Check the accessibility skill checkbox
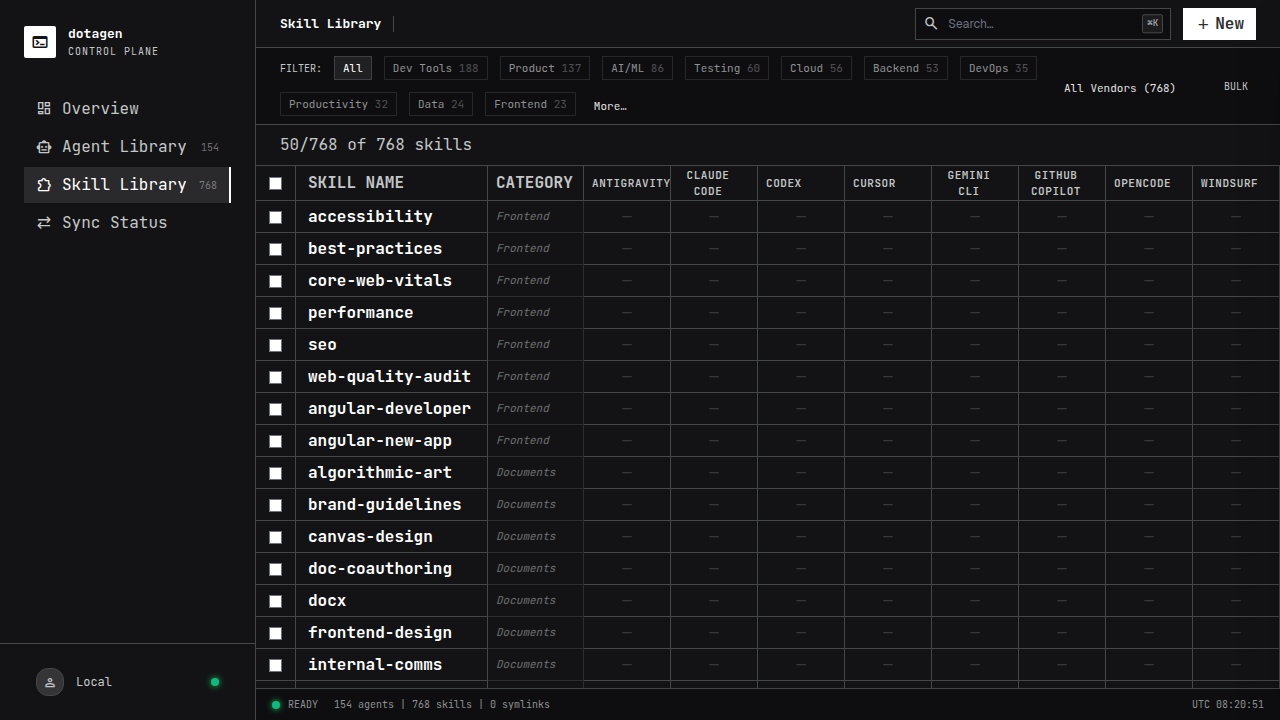Screen dimensions: 1280x720 [276, 217]
